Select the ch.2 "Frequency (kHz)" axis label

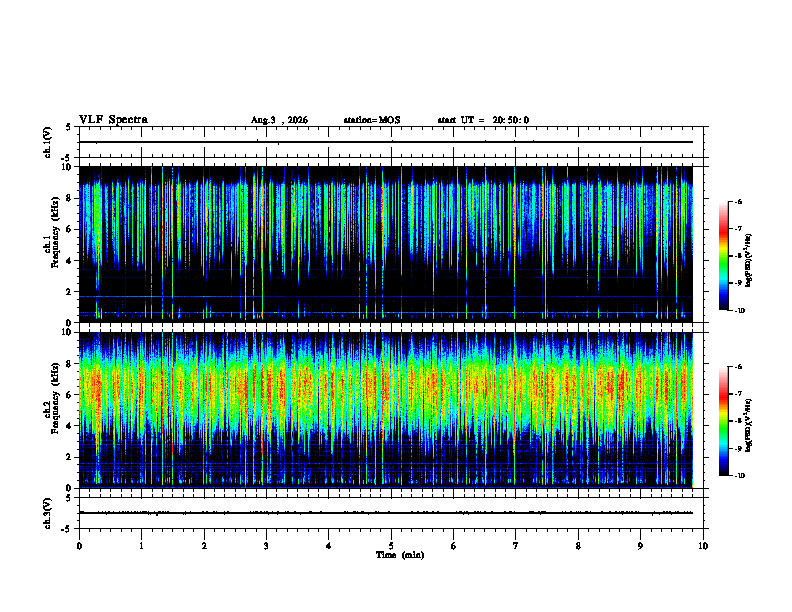55,398
